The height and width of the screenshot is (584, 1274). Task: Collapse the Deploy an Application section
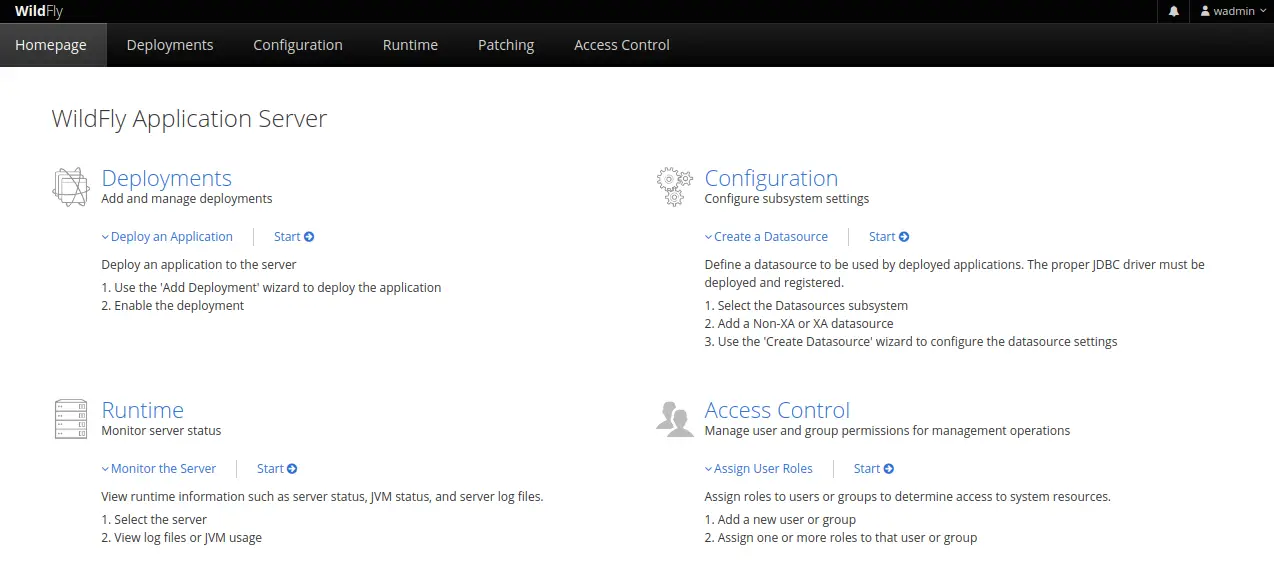click(x=167, y=237)
